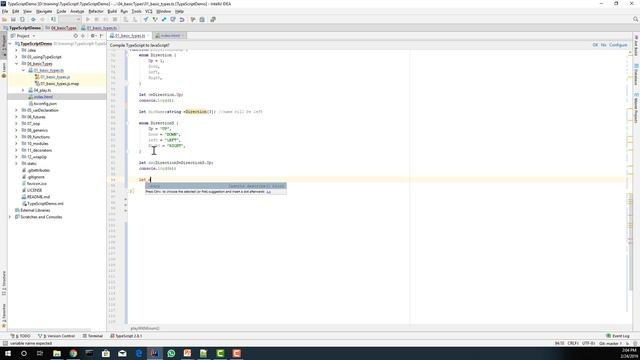Click the Windows Start button
This screenshot has height=360, width=640.
click(8, 353)
